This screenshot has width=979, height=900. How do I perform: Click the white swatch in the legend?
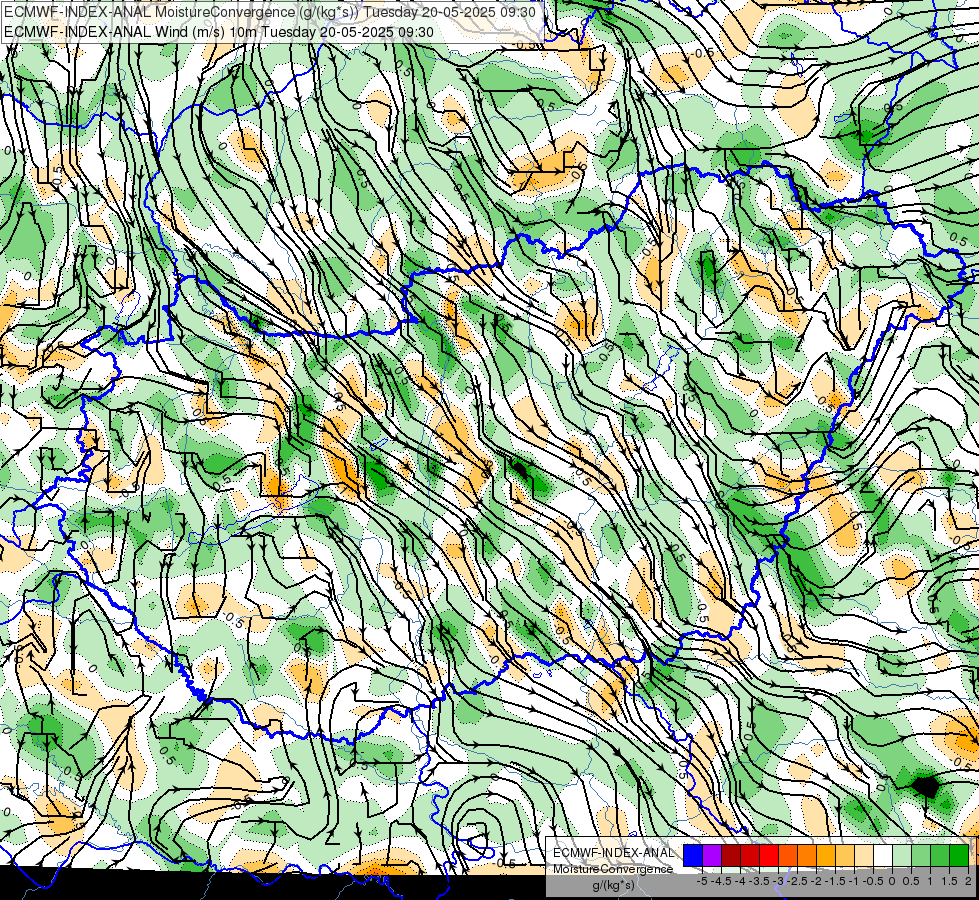point(883,855)
